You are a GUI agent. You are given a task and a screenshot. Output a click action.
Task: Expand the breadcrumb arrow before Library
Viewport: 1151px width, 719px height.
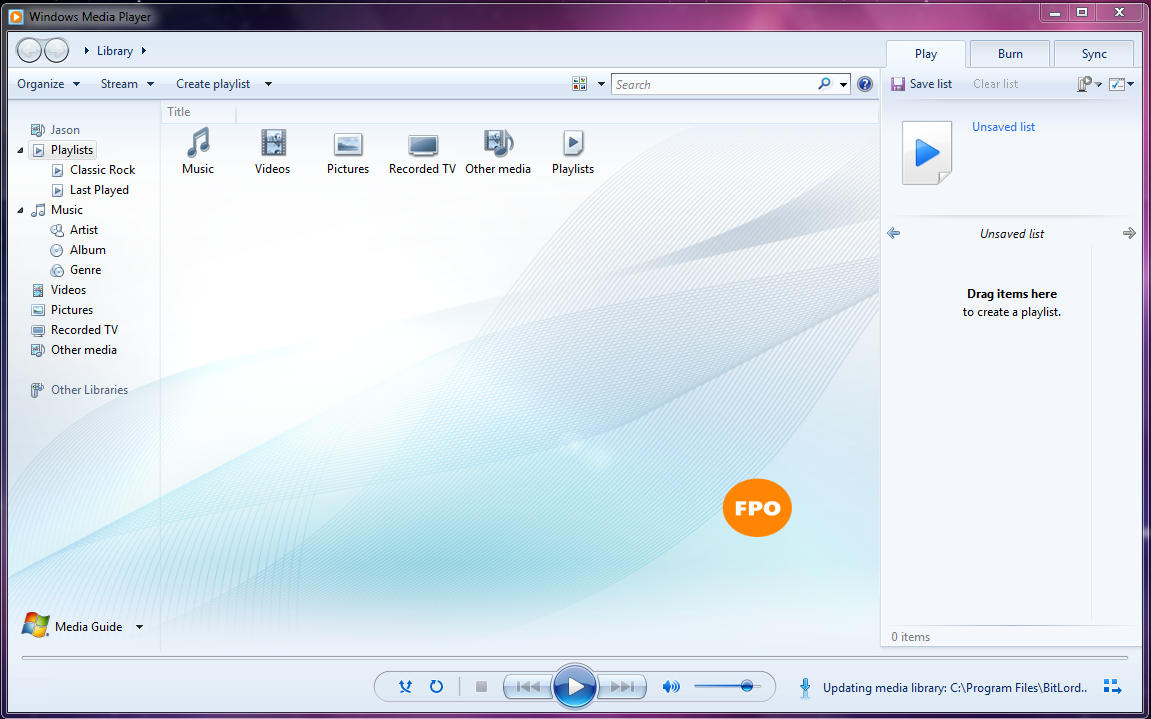pos(87,51)
